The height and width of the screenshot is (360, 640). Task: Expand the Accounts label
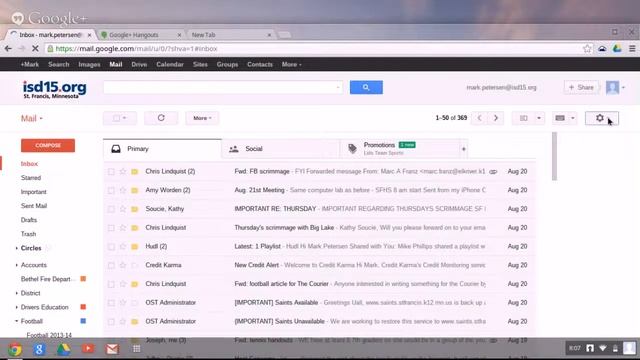tap(16, 265)
